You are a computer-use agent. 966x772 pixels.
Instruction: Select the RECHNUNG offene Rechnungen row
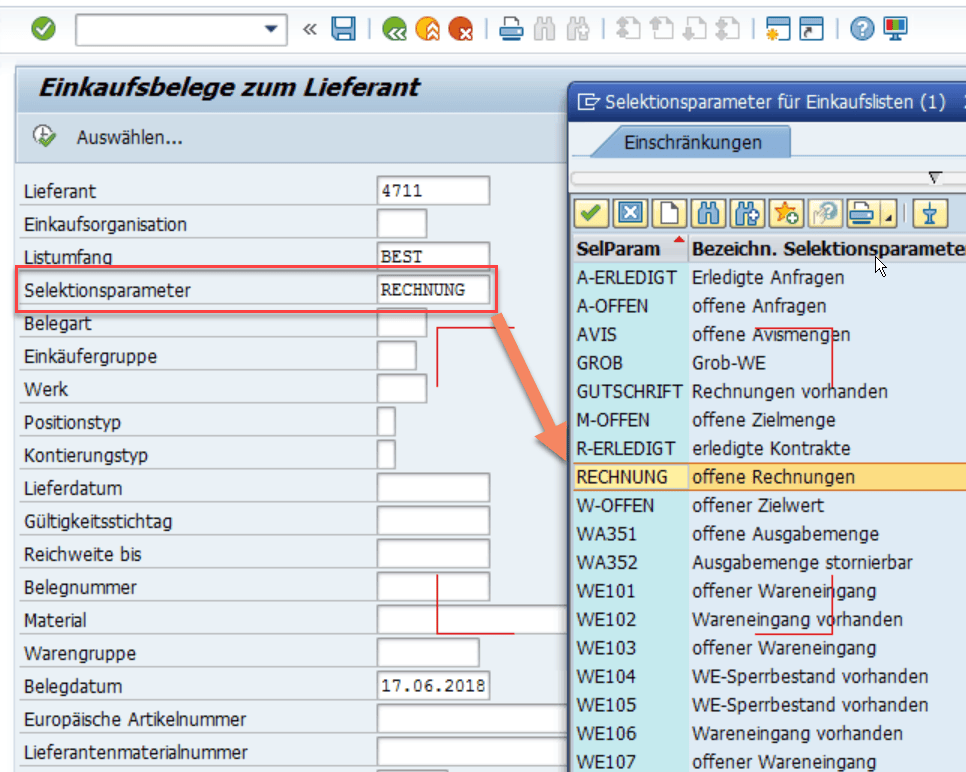(769, 477)
